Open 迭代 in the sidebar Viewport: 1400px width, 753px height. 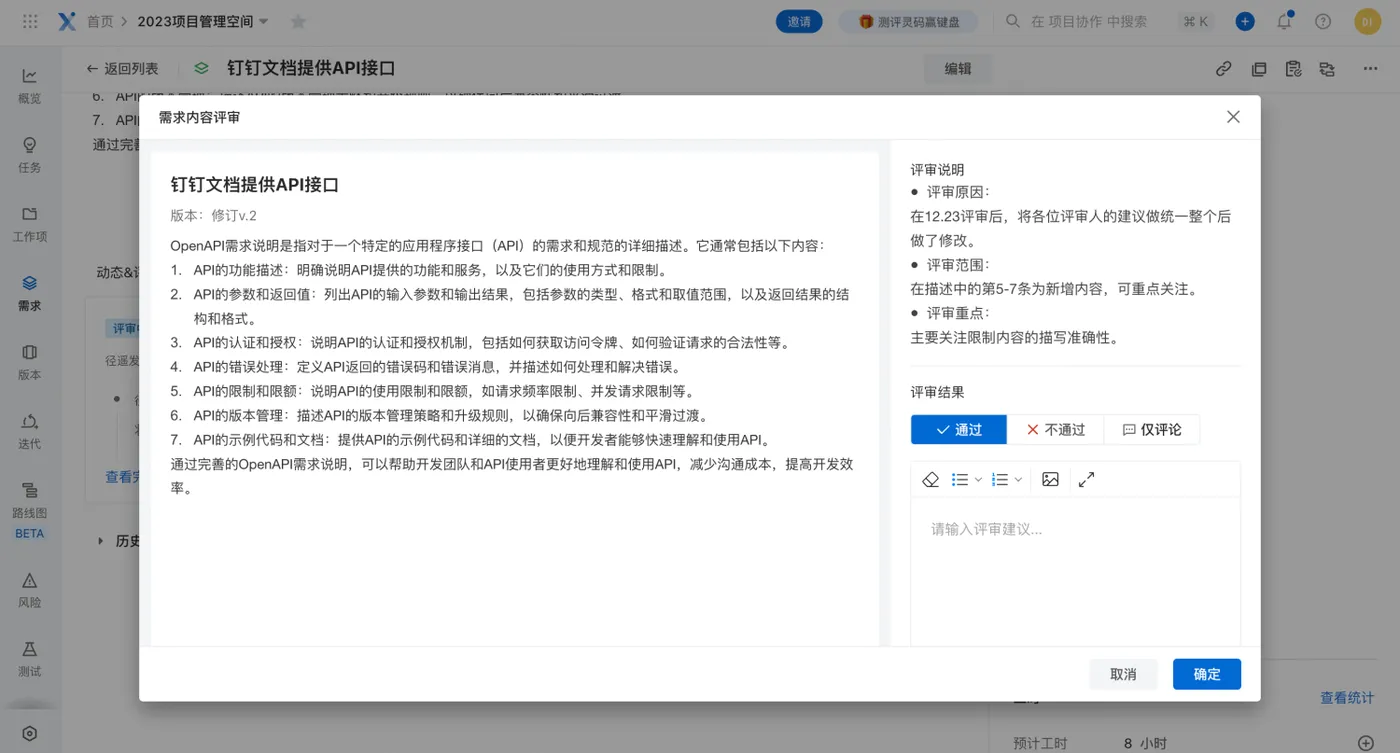coord(30,431)
